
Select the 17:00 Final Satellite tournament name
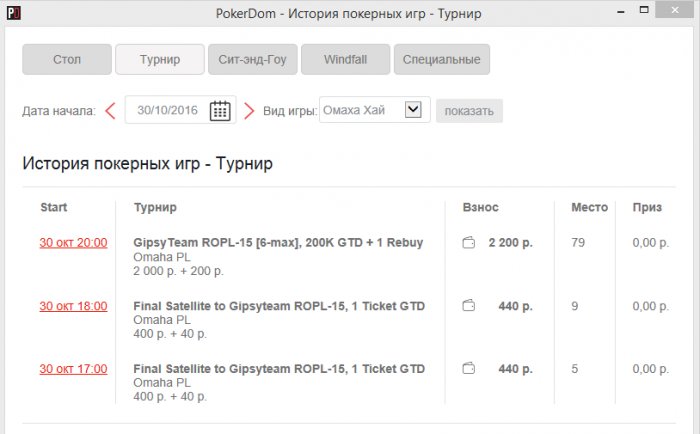(279, 369)
